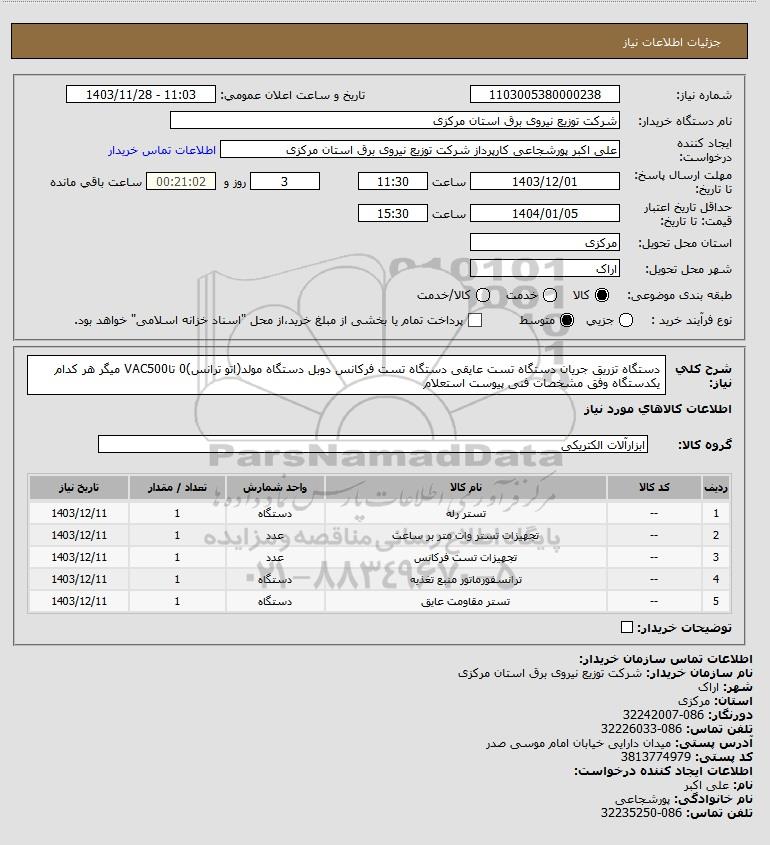770x845 pixels.
Task: Click the postal code 3813774979
Action: click(655, 757)
